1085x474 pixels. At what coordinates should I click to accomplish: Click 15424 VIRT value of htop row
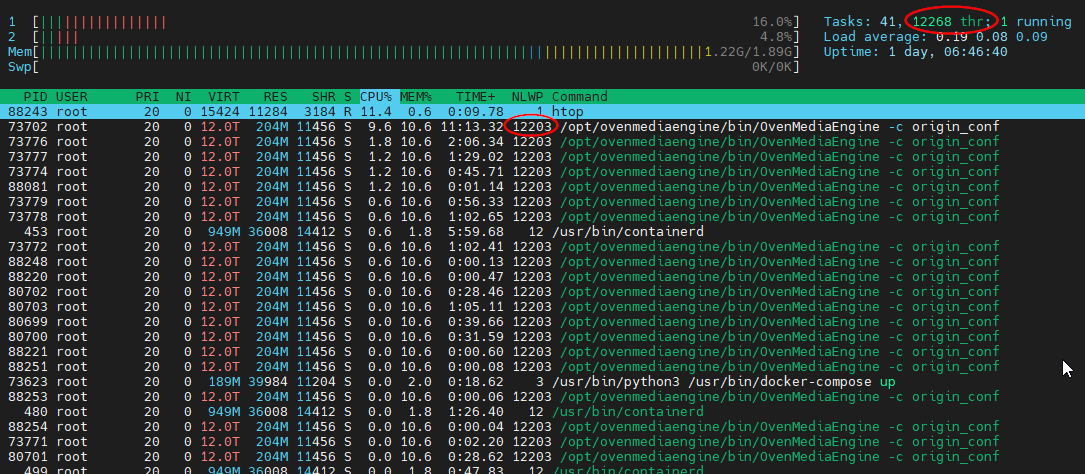click(x=220, y=111)
